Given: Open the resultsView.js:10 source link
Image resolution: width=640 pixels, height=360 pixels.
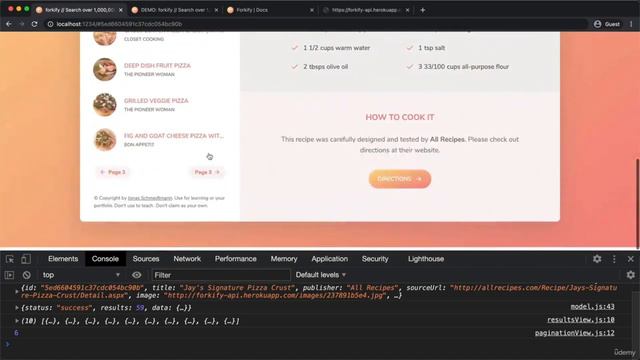Looking at the screenshot, I should coord(581,320).
